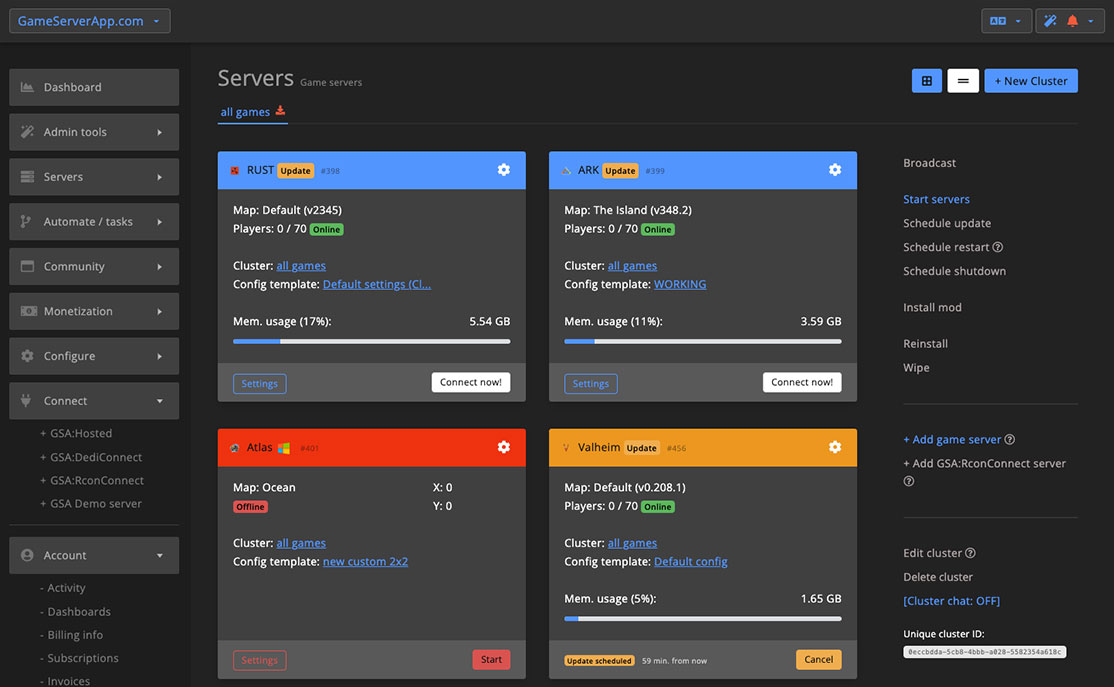Open the RUST server gear settings icon

pos(504,170)
